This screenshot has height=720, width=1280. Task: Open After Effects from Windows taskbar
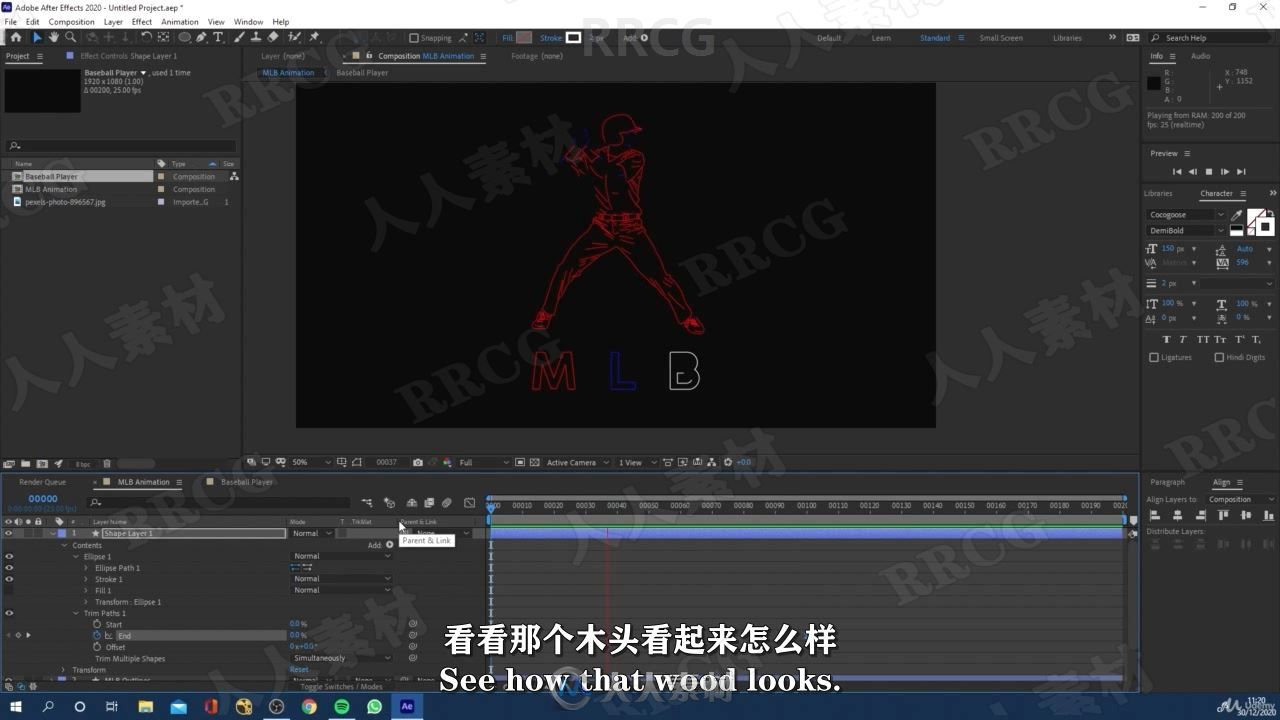click(407, 706)
